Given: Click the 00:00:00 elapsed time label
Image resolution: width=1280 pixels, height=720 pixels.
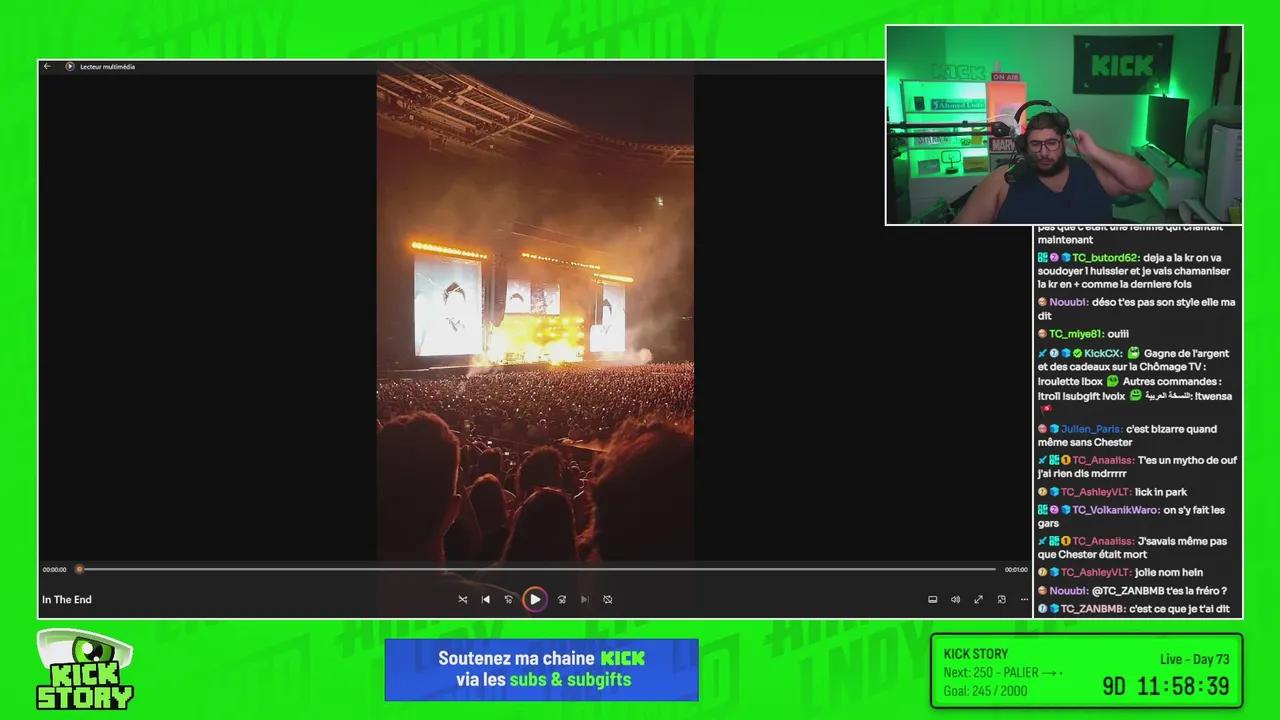Looking at the screenshot, I should 54,570.
